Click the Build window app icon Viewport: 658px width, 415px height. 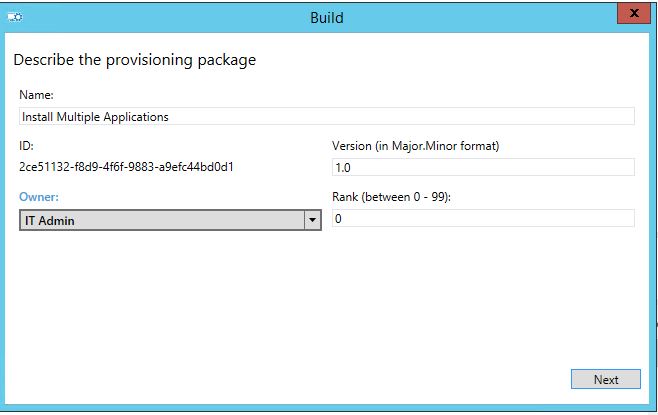(x=15, y=17)
